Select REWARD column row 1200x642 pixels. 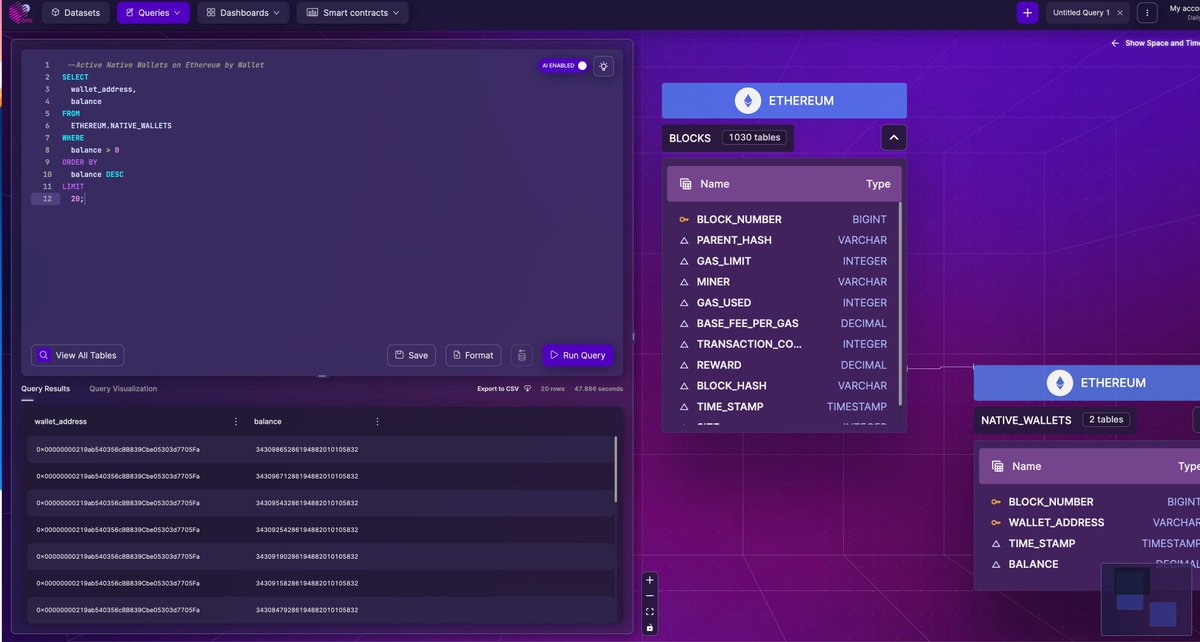[x=784, y=365]
